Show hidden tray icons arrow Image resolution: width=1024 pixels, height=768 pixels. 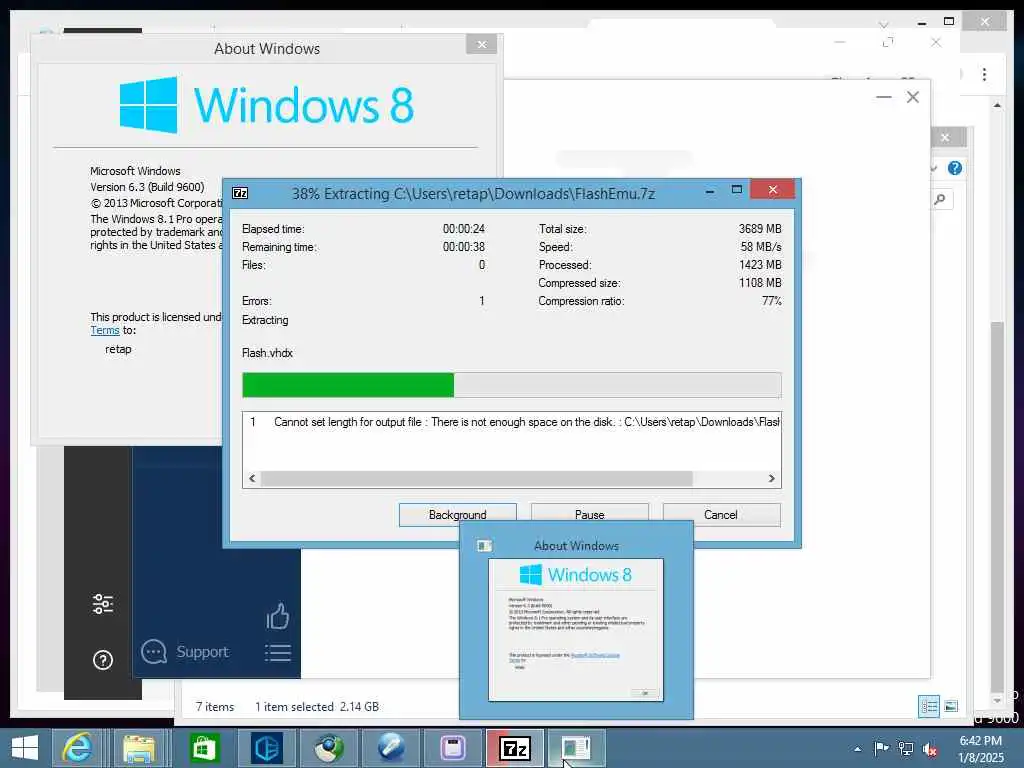857,749
